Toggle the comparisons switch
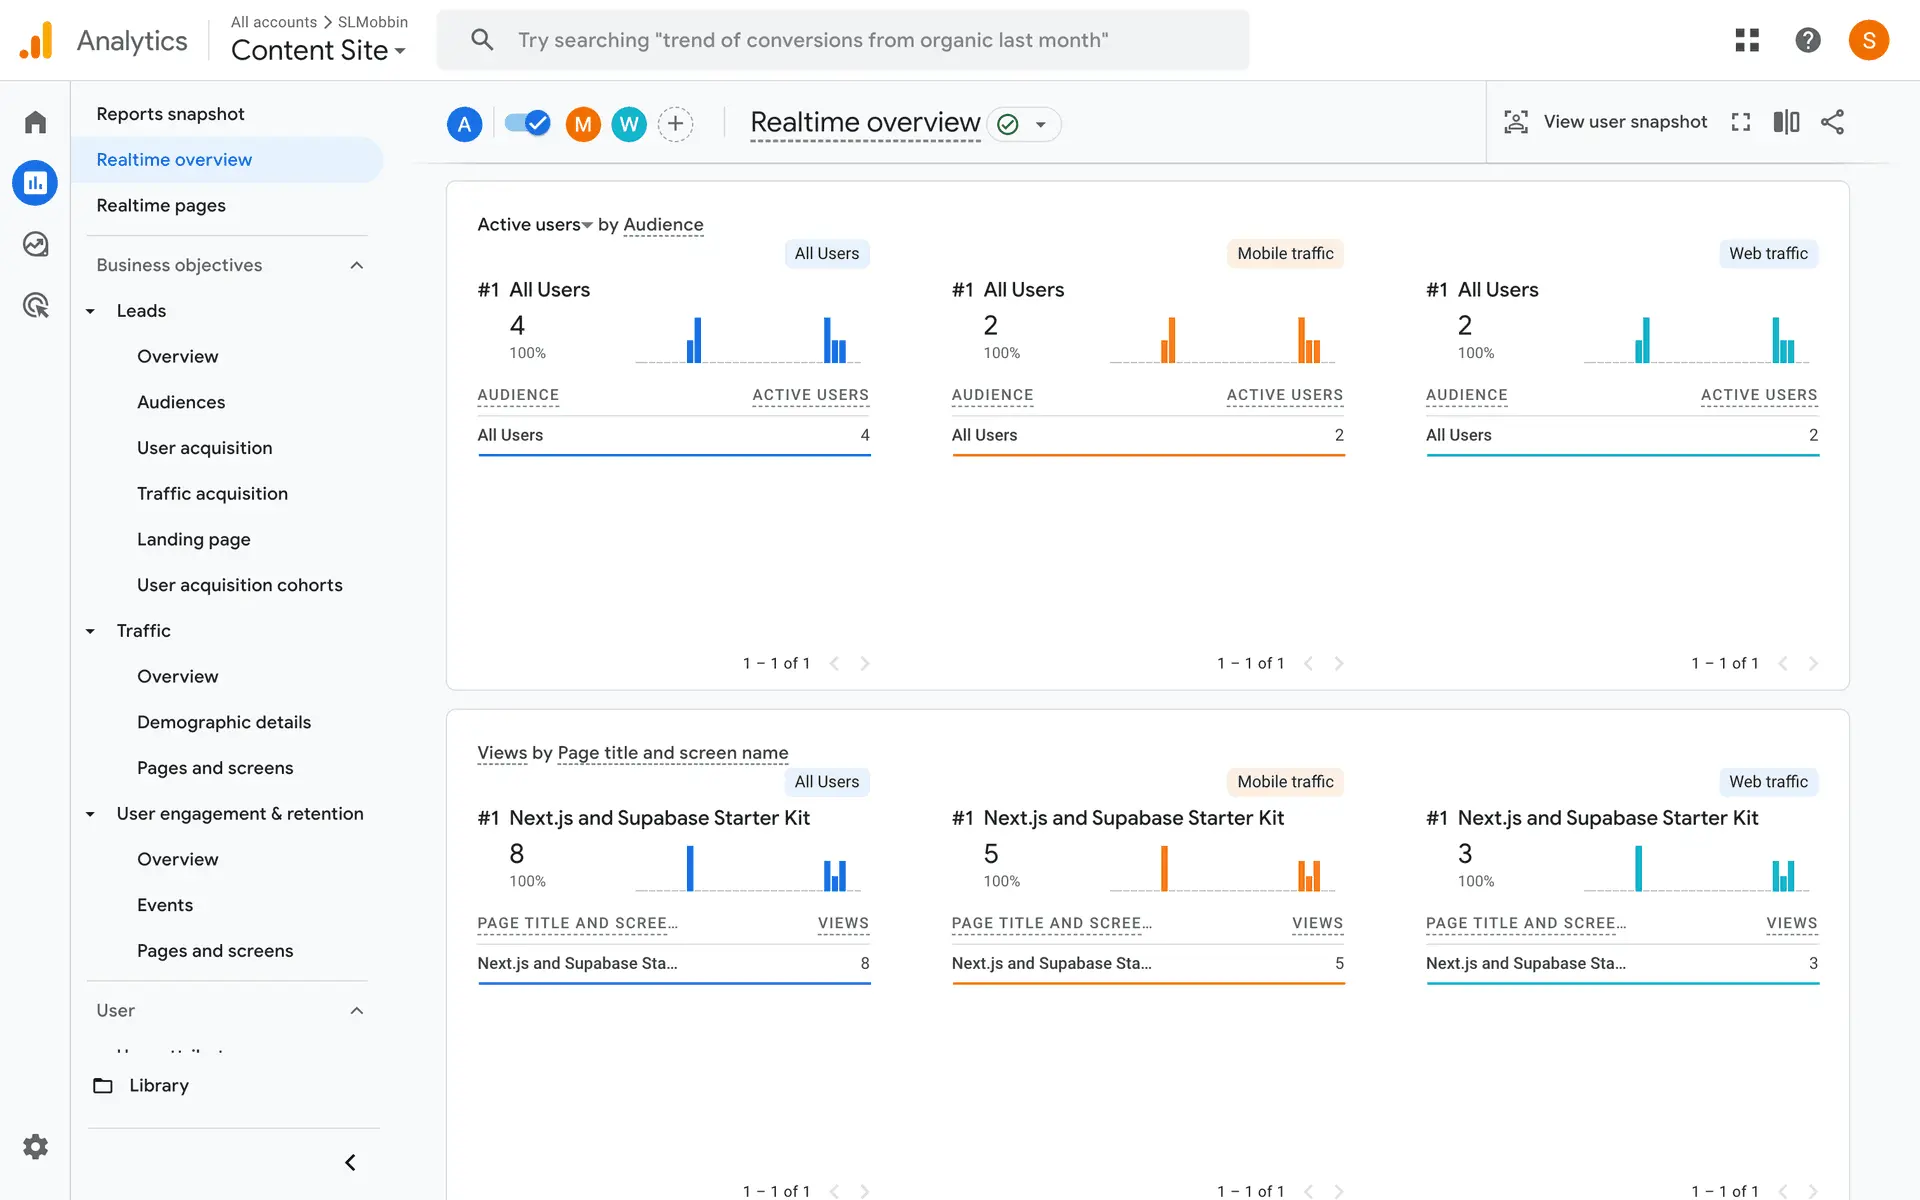This screenshot has width=1920, height=1200. pyautogui.click(x=527, y=123)
